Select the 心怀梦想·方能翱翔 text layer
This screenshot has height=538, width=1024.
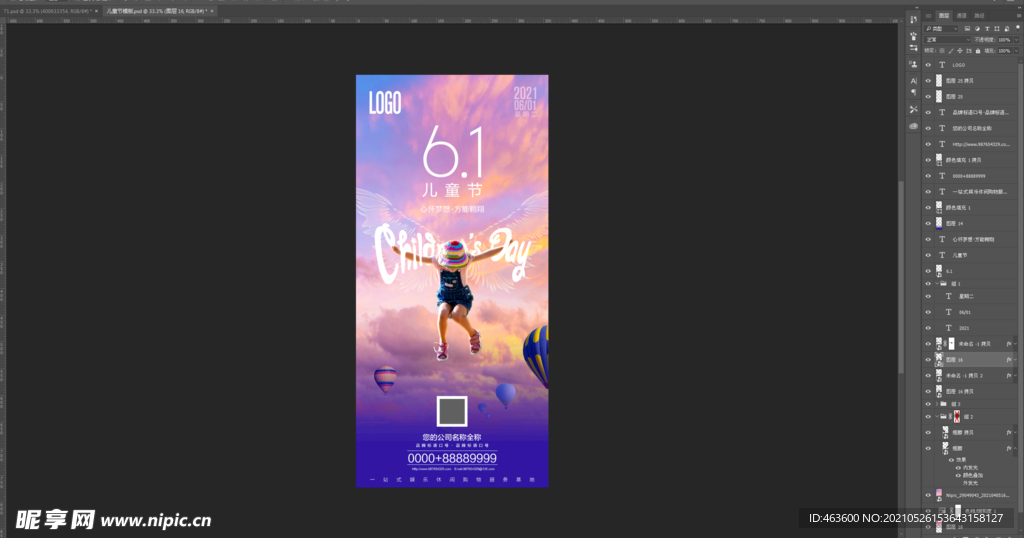point(971,240)
